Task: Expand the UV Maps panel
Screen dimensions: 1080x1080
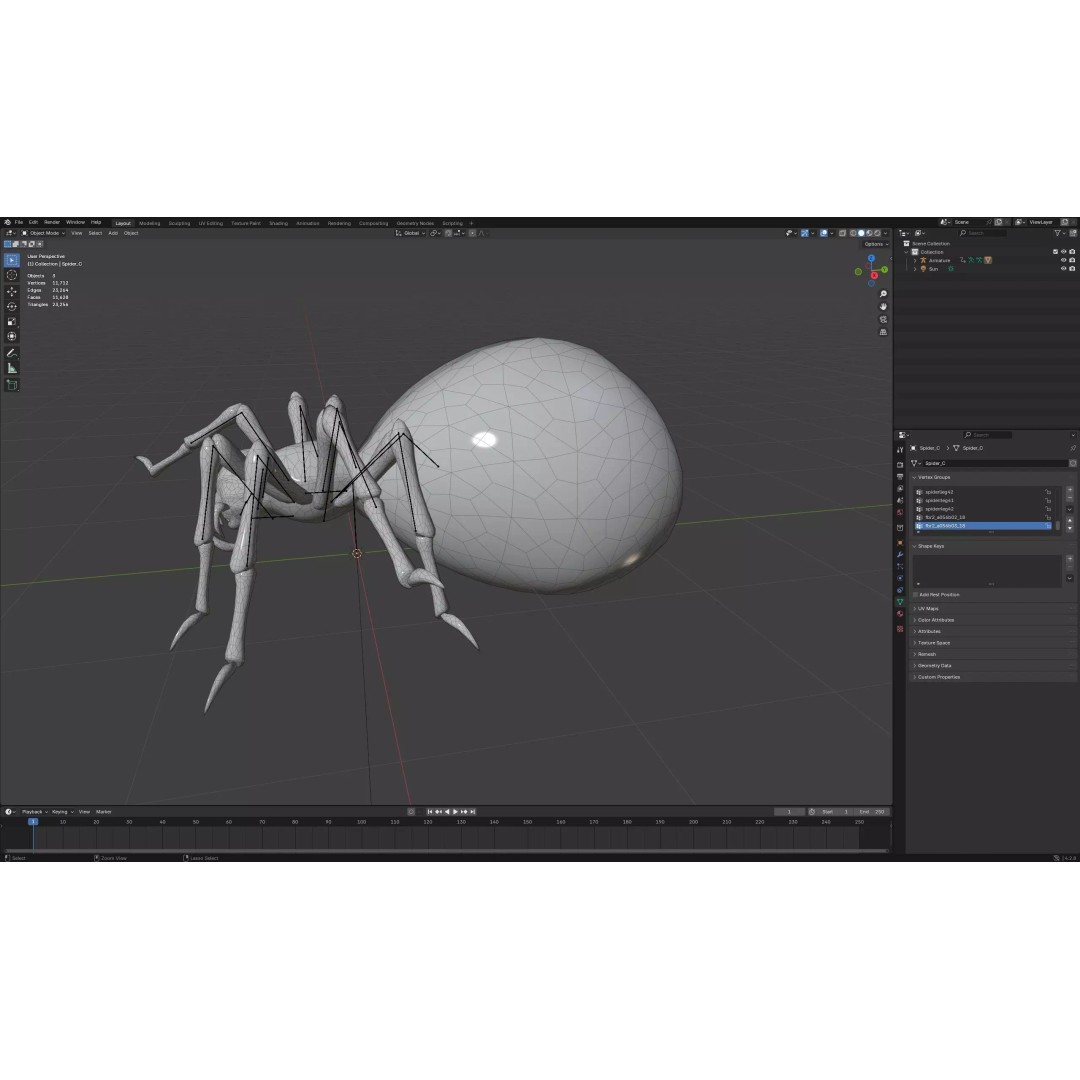Action: coord(926,609)
